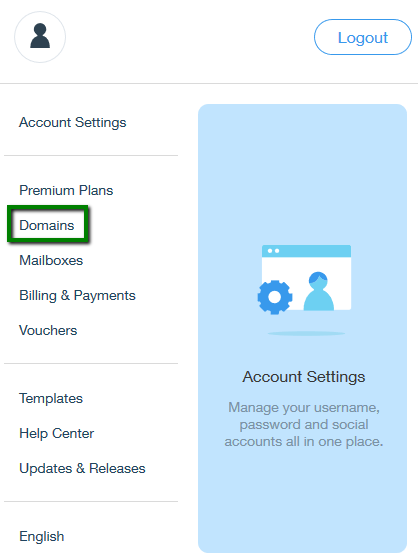Open Billing & Payments
418x556 pixels.
click(77, 295)
